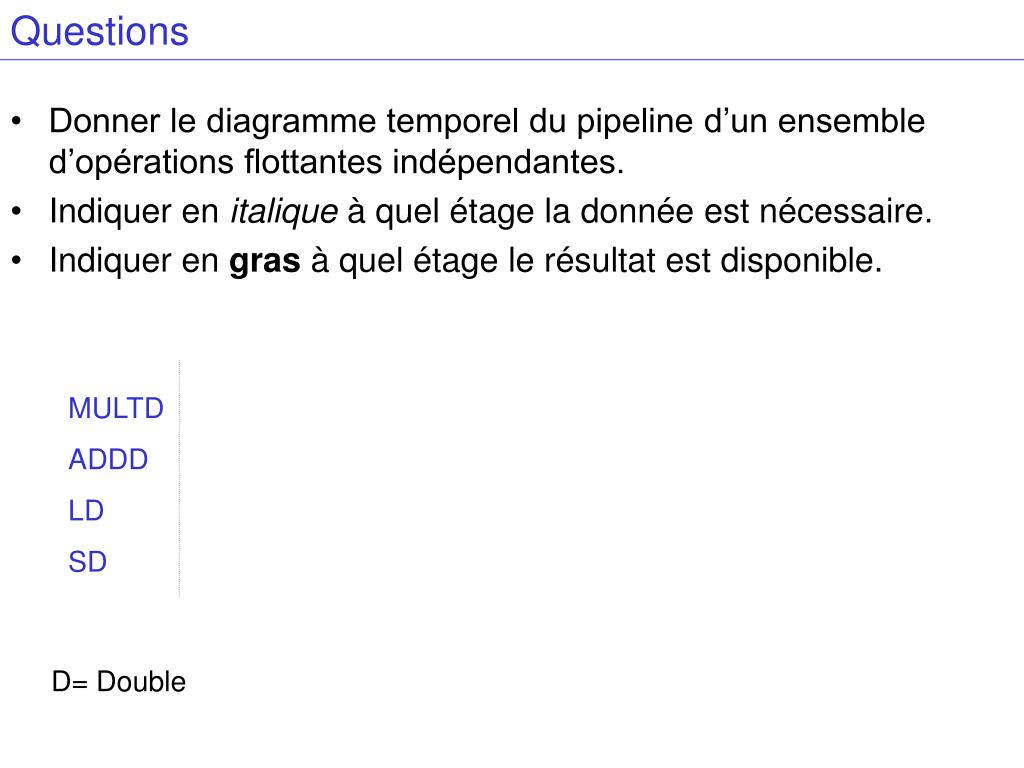Click the word disponible
Image resolution: width=1024 pixels, height=768 pixels.
(801, 261)
